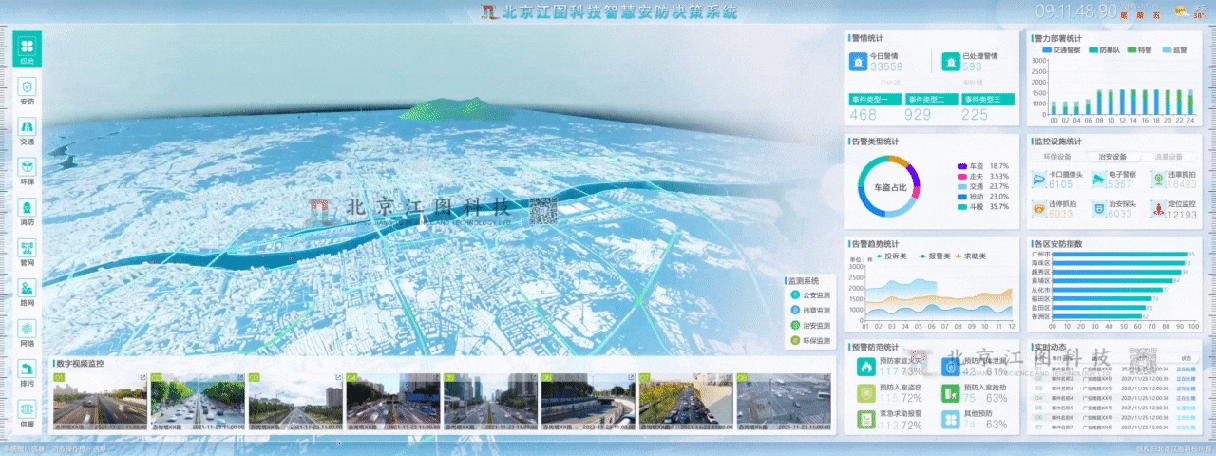Click the 今日警情 alarm icon
The height and width of the screenshot is (456, 1216).
tap(857, 62)
